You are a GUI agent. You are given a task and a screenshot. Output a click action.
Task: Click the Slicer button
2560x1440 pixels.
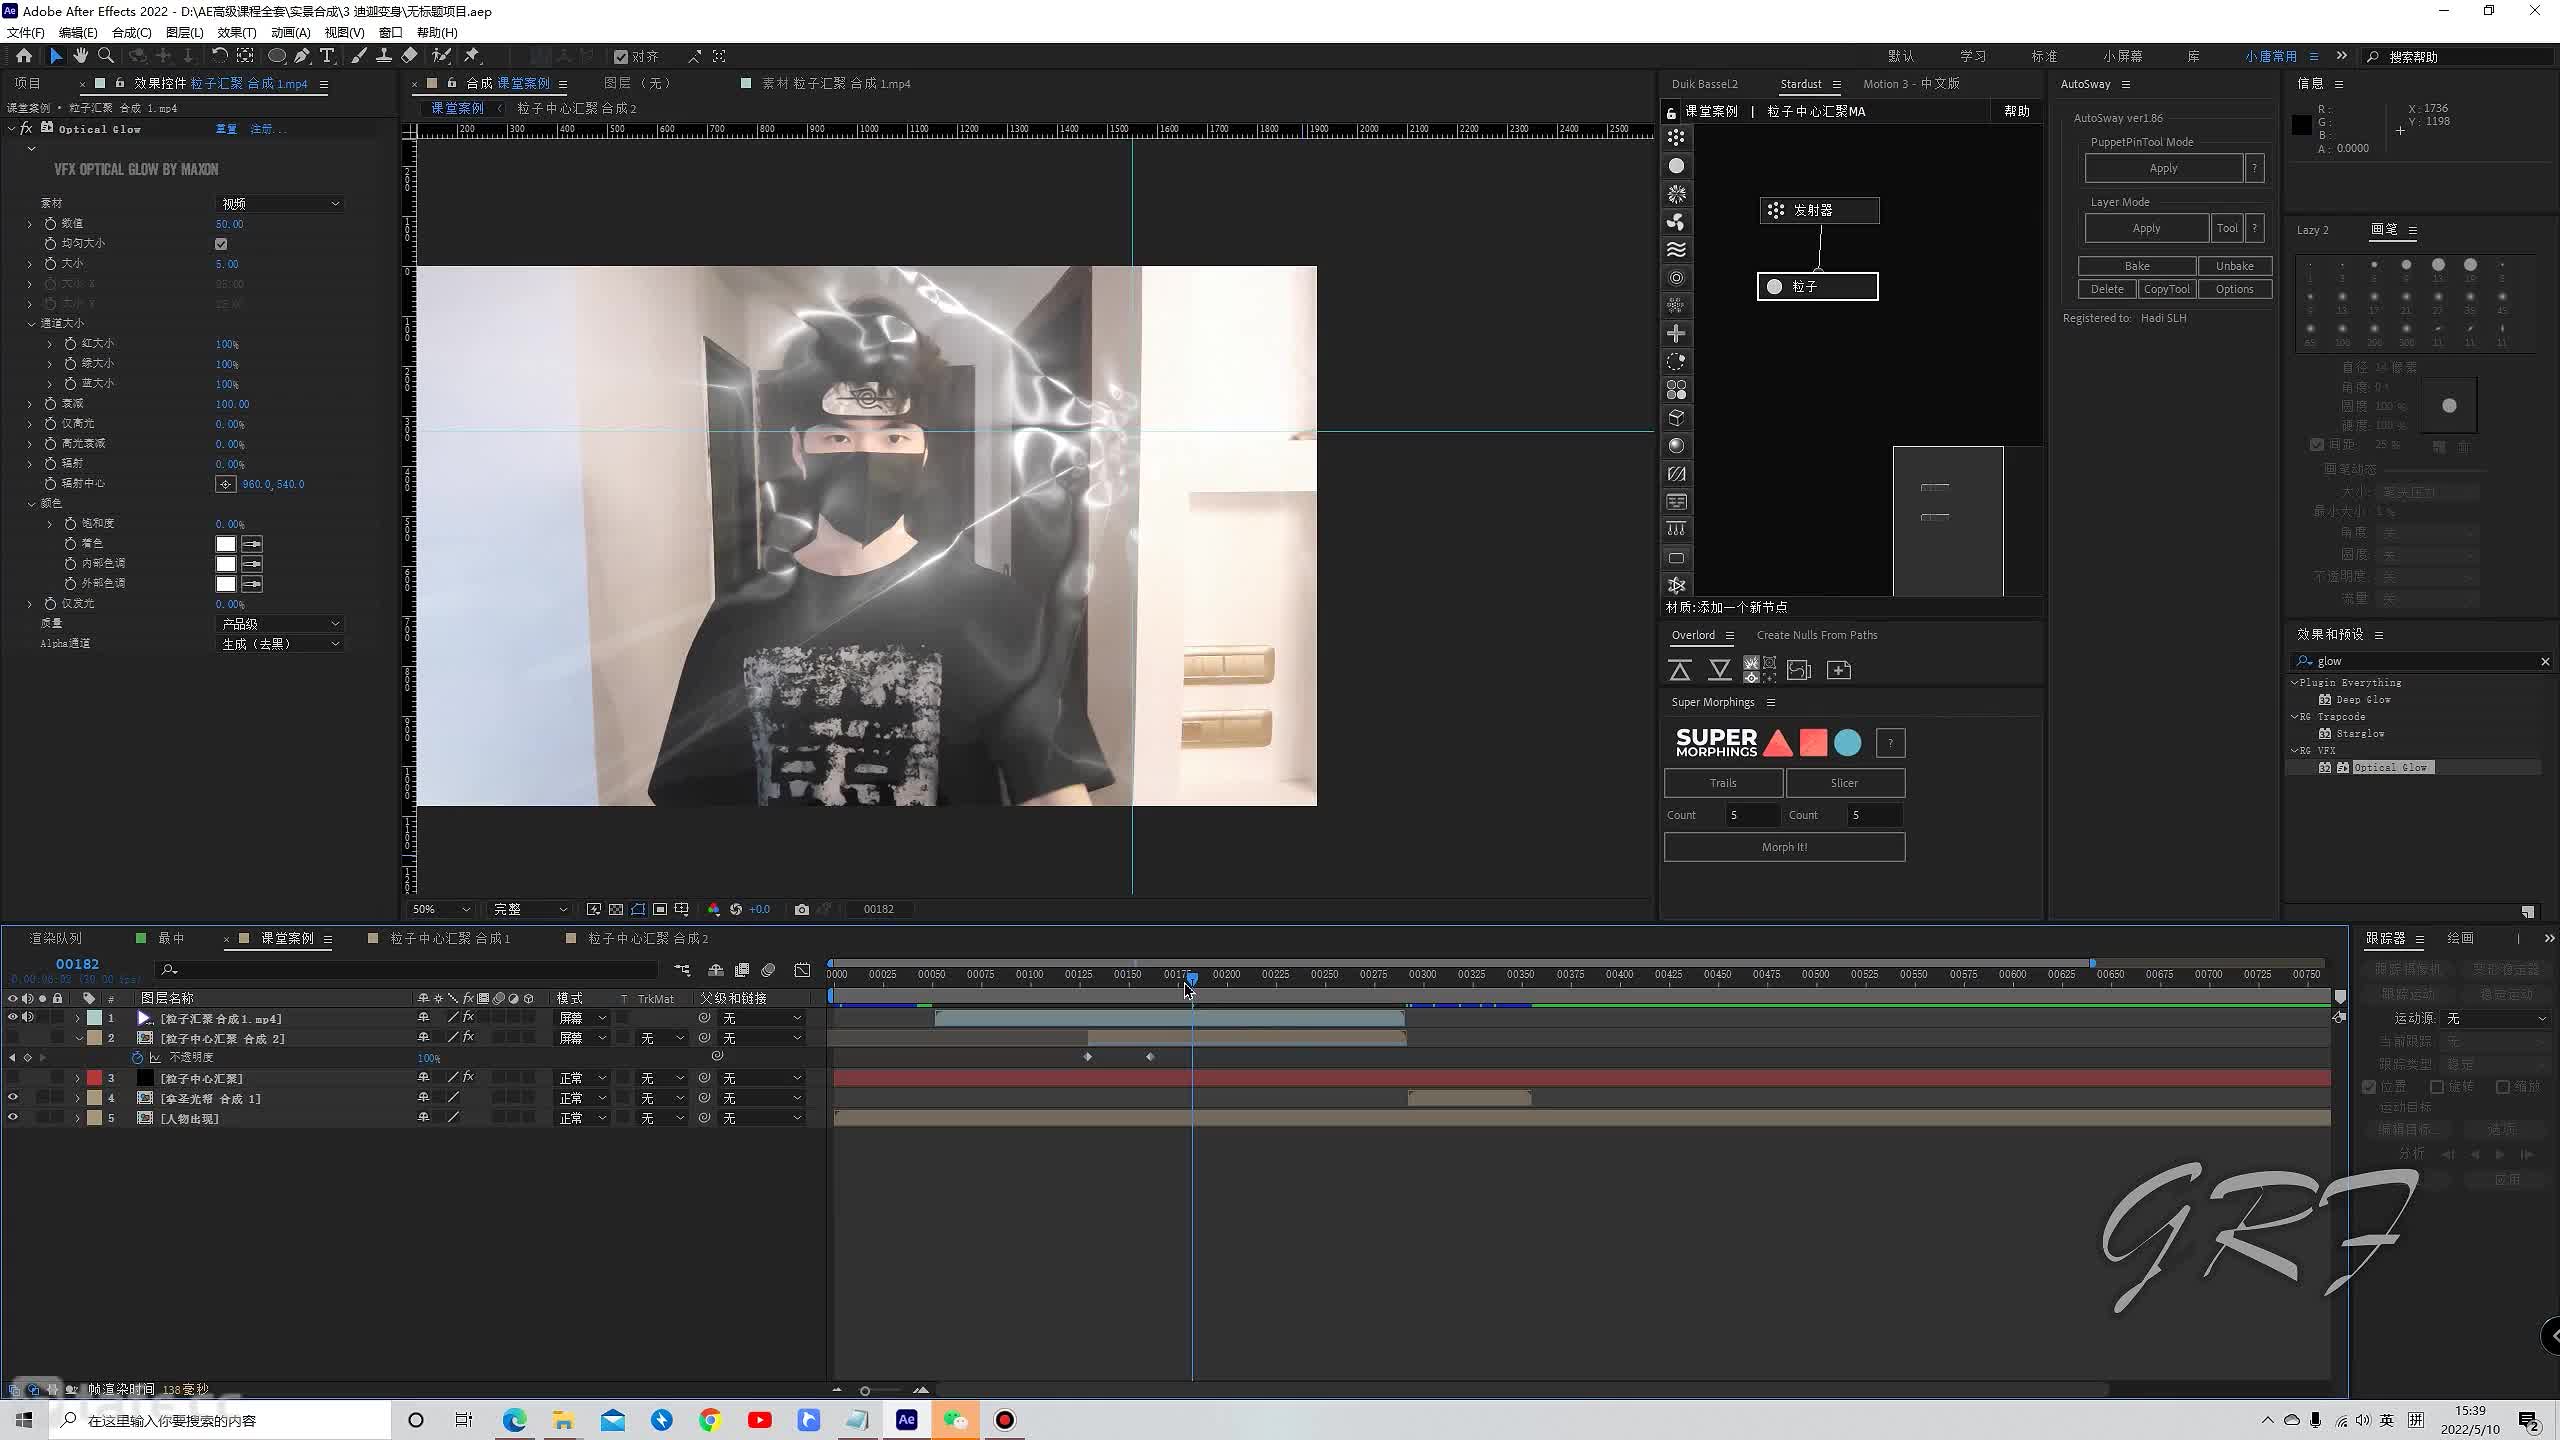tap(1845, 783)
